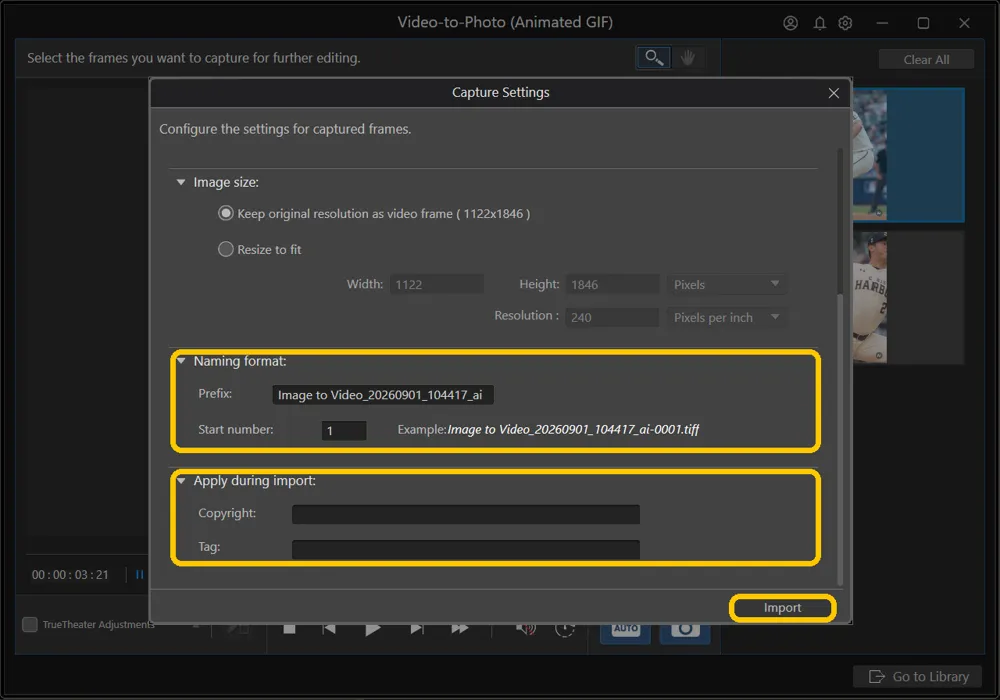Select the hand pan tool
Viewport: 1000px width, 700px height.
pyautogui.click(x=688, y=57)
